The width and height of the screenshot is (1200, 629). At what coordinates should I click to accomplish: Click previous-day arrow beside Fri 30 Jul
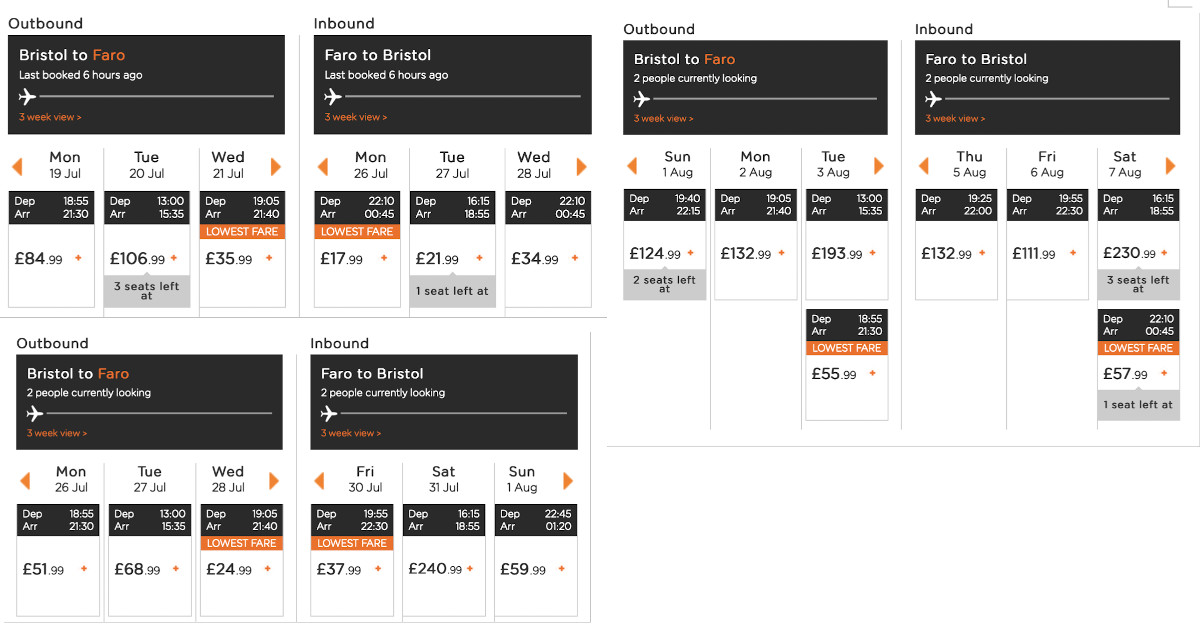(x=319, y=481)
